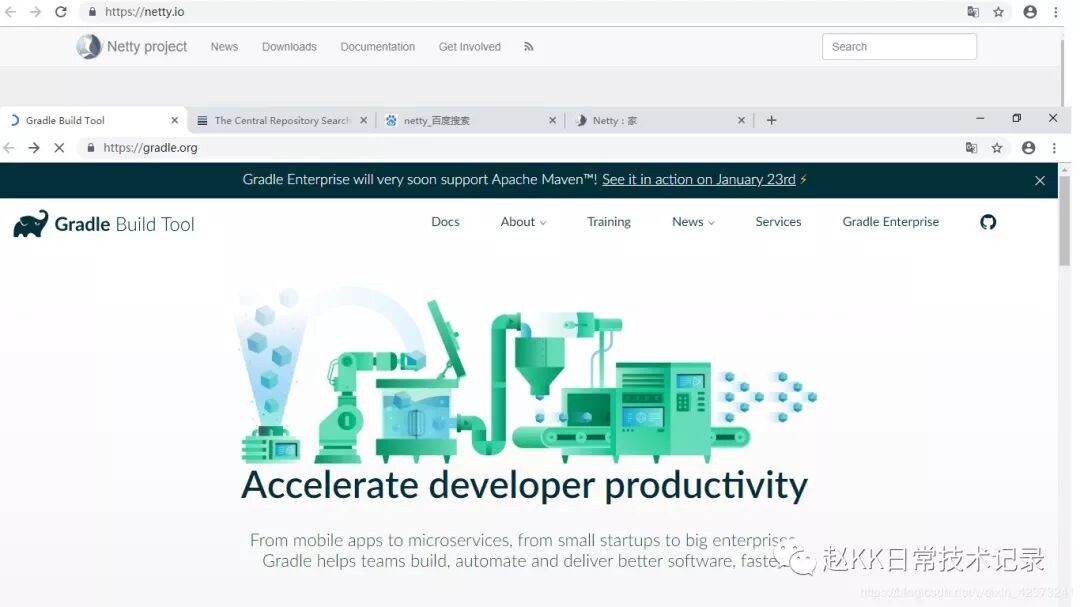Viewport: 1080px width, 607px height.
Task: Close the Netty : 家 tab
Action: [x=741, y=120]
